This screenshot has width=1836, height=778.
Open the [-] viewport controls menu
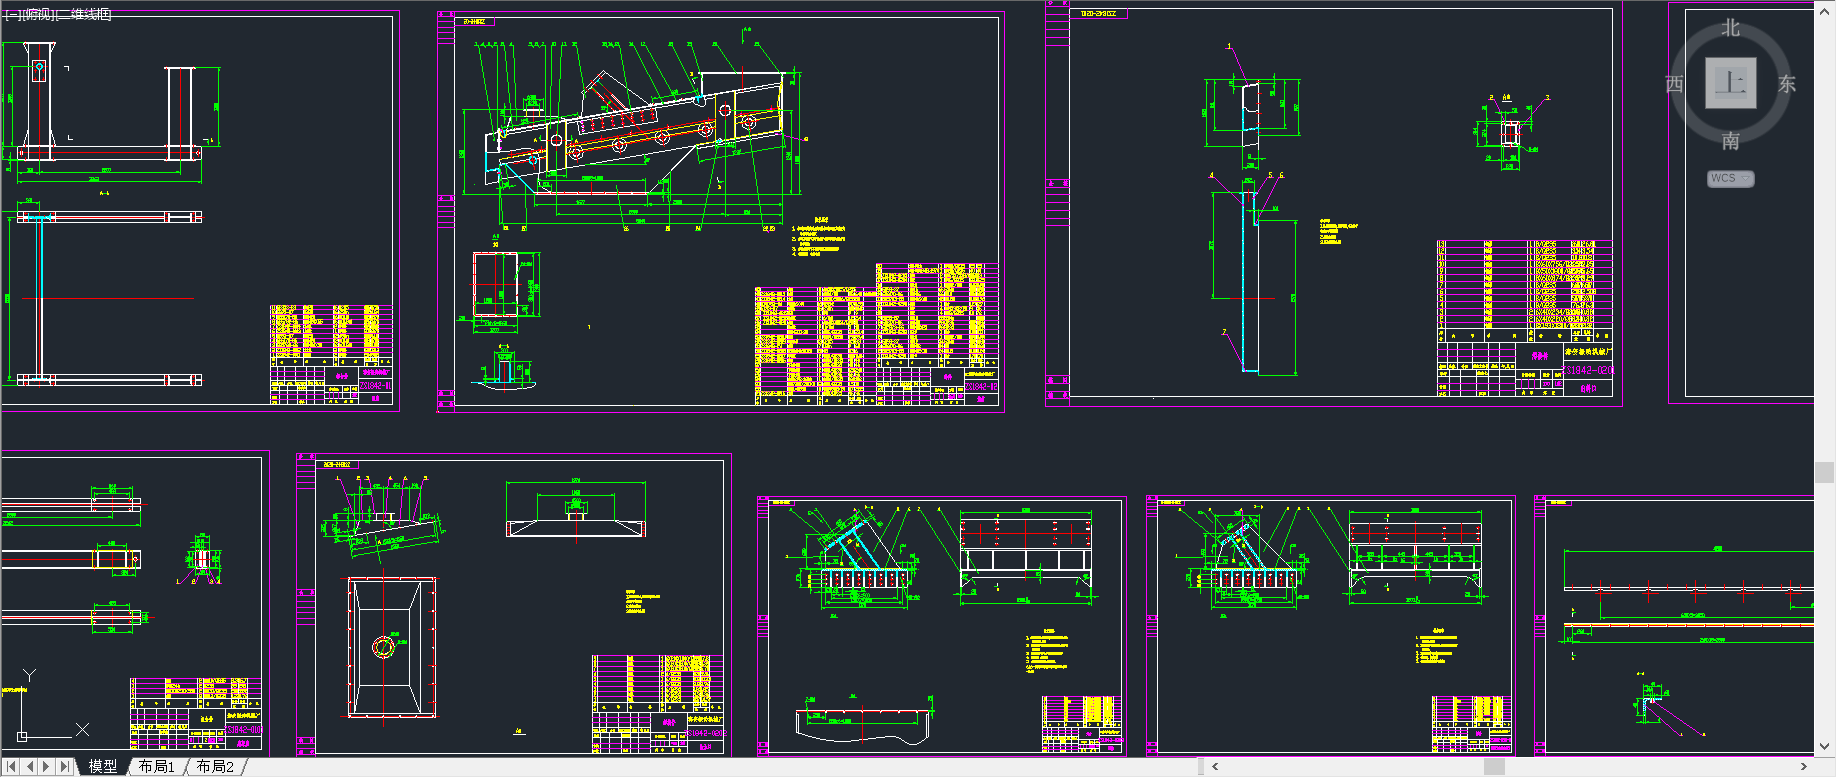pos(11,14)
